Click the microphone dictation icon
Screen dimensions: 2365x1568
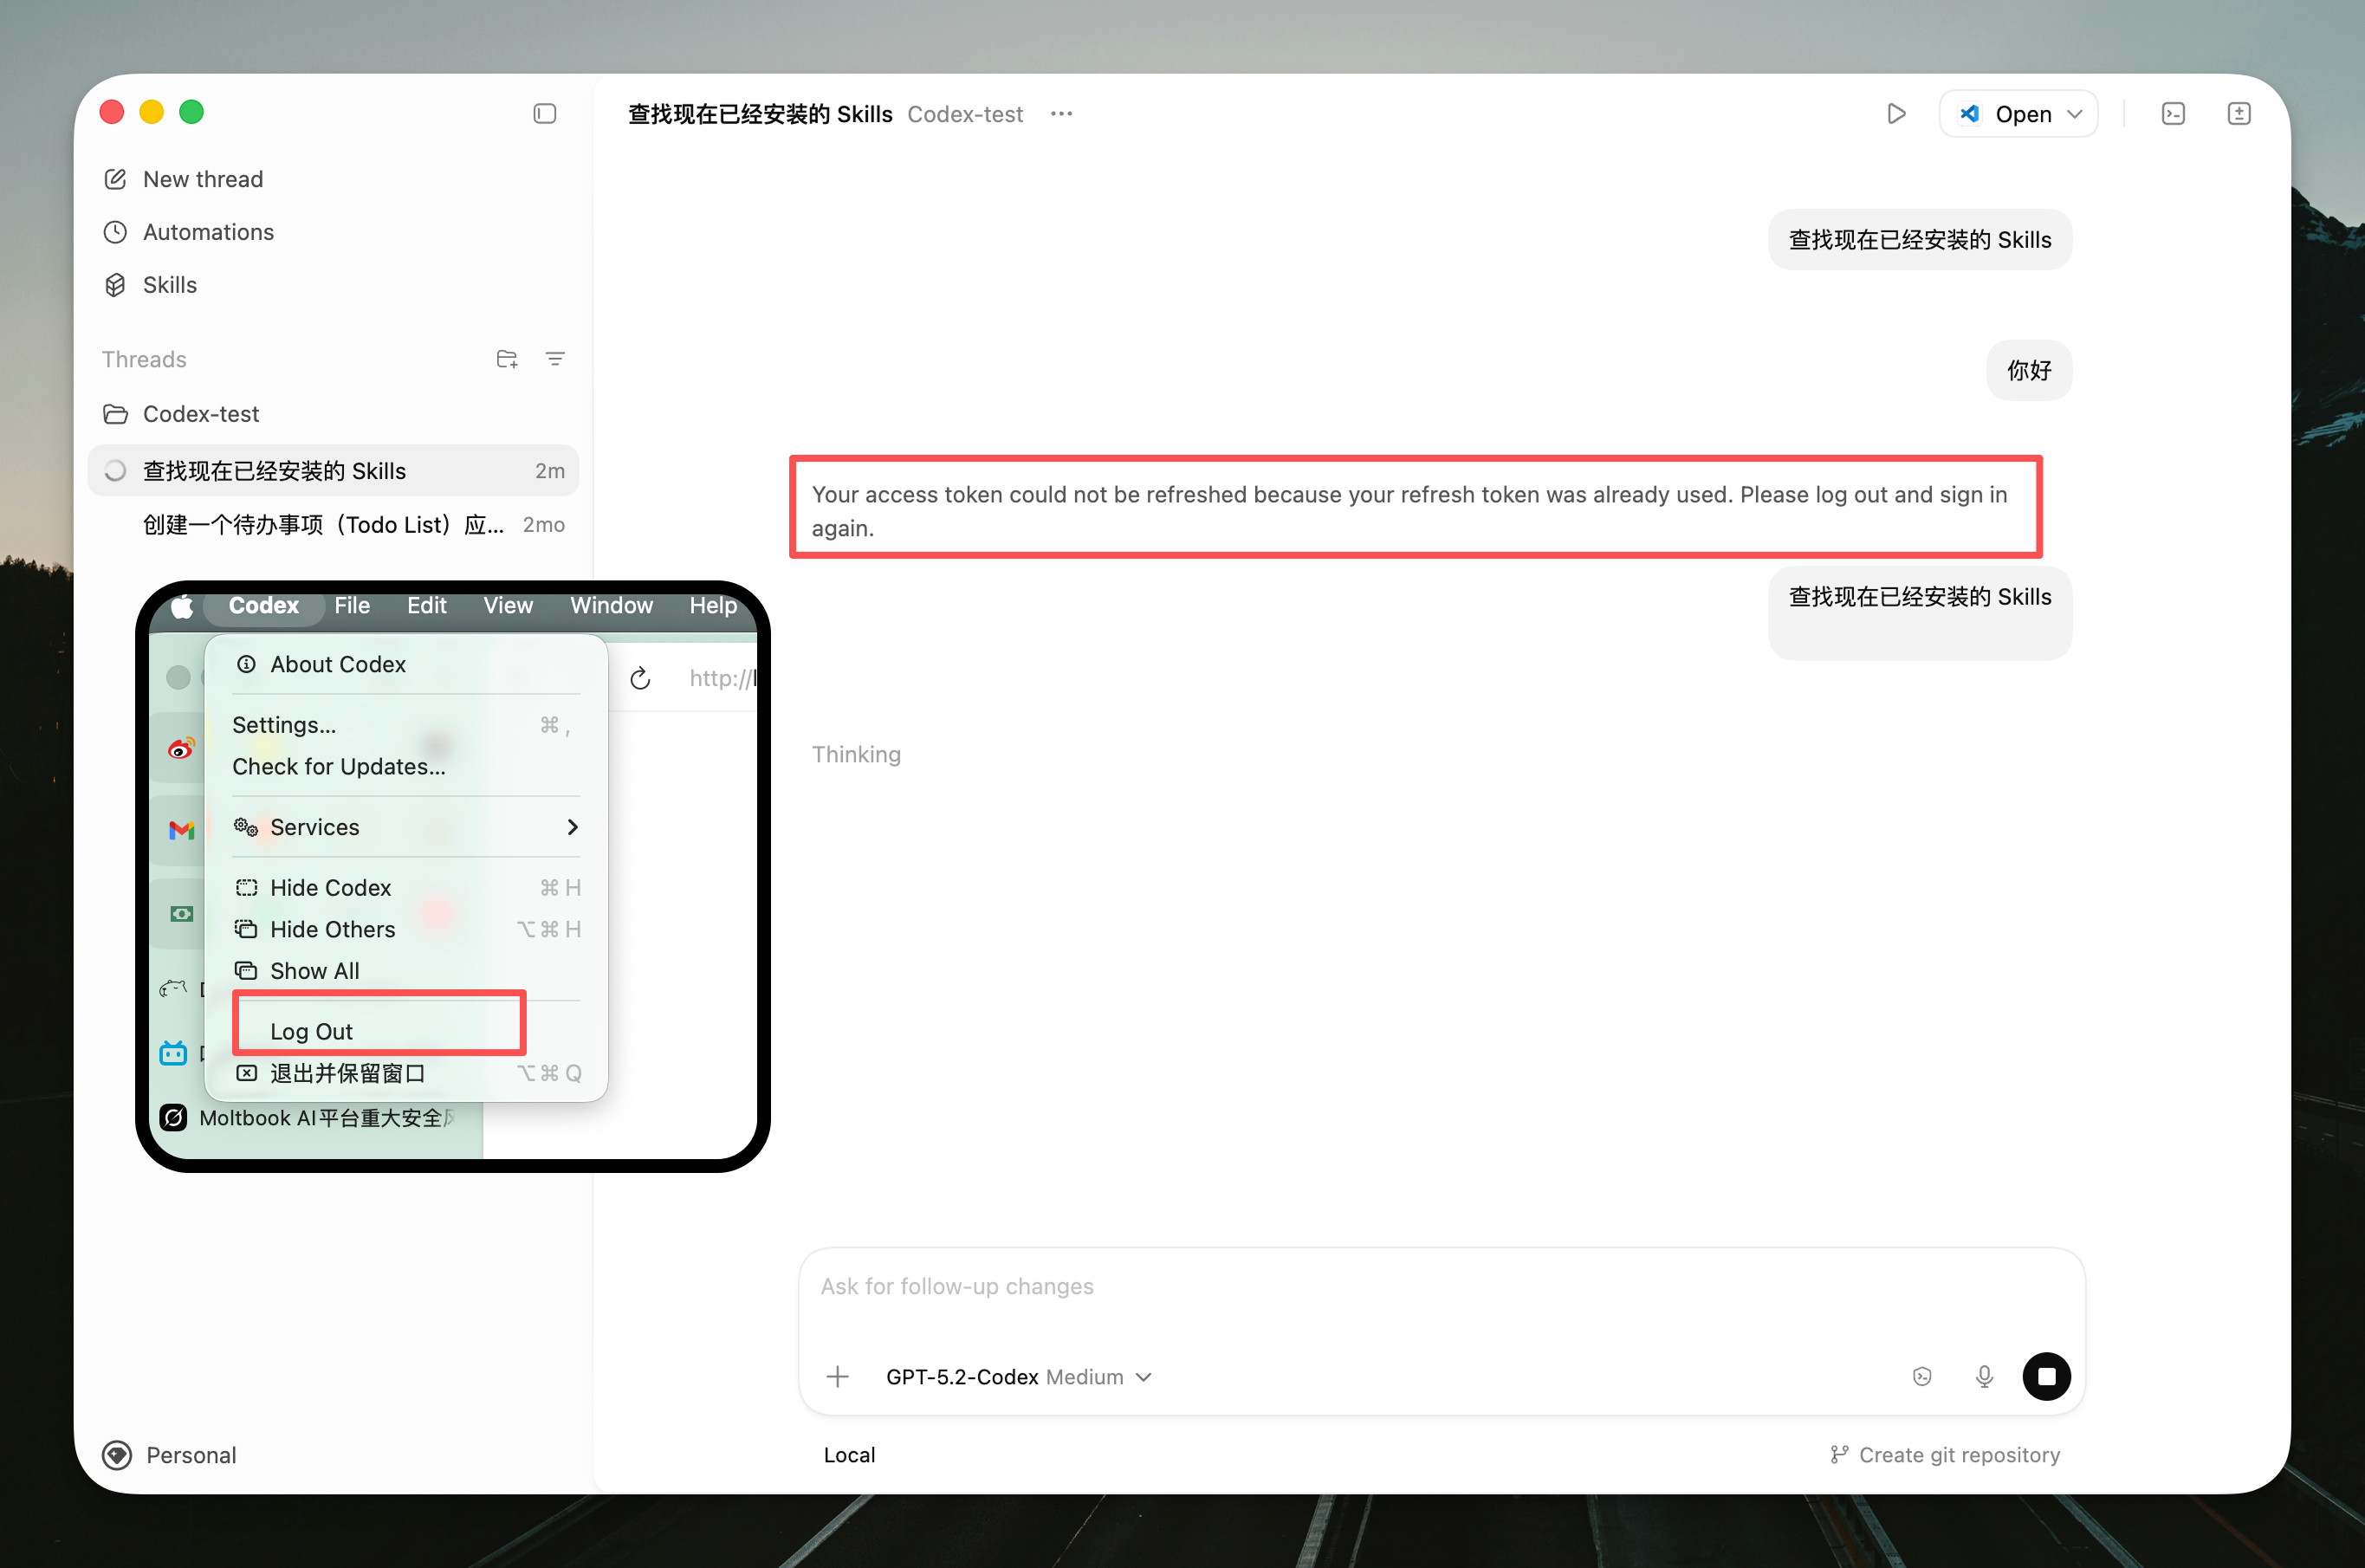[x=1984, y=1377]
